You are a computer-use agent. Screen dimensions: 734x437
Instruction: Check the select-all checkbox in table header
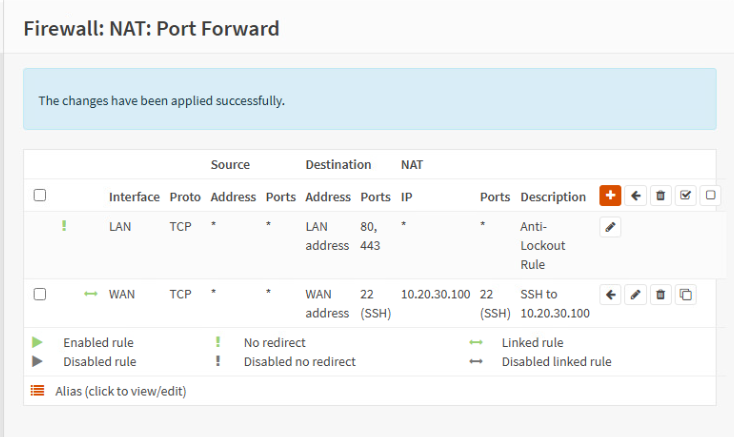[x=40, y=196]
